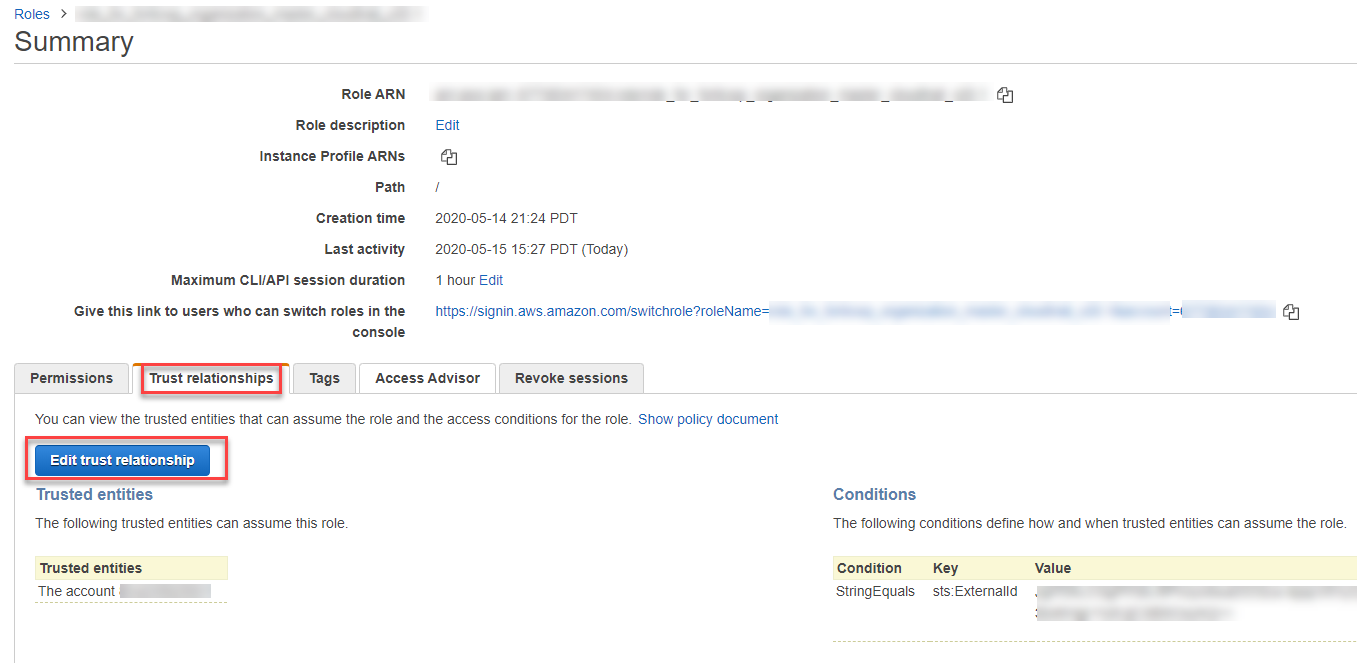Go to the Revoke sessions tab
This screenshot has width=1357, height=663.
pyautogui.click(x=571, y=378)
